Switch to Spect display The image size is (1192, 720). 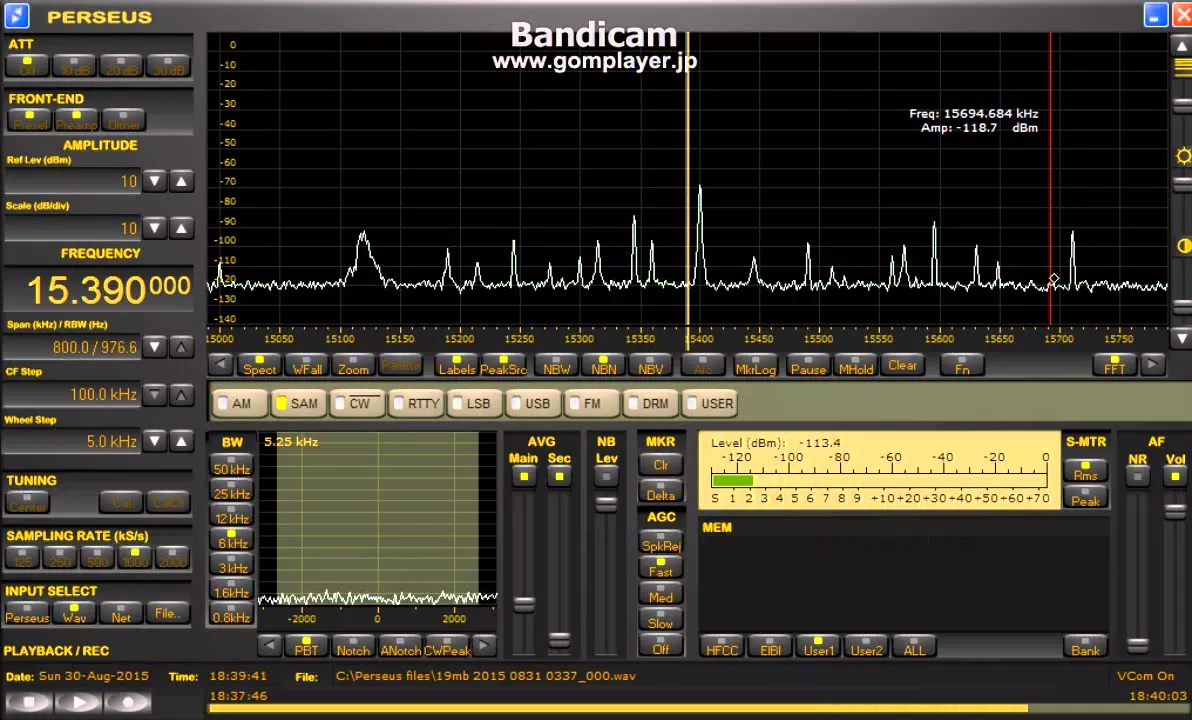[259, 366]
